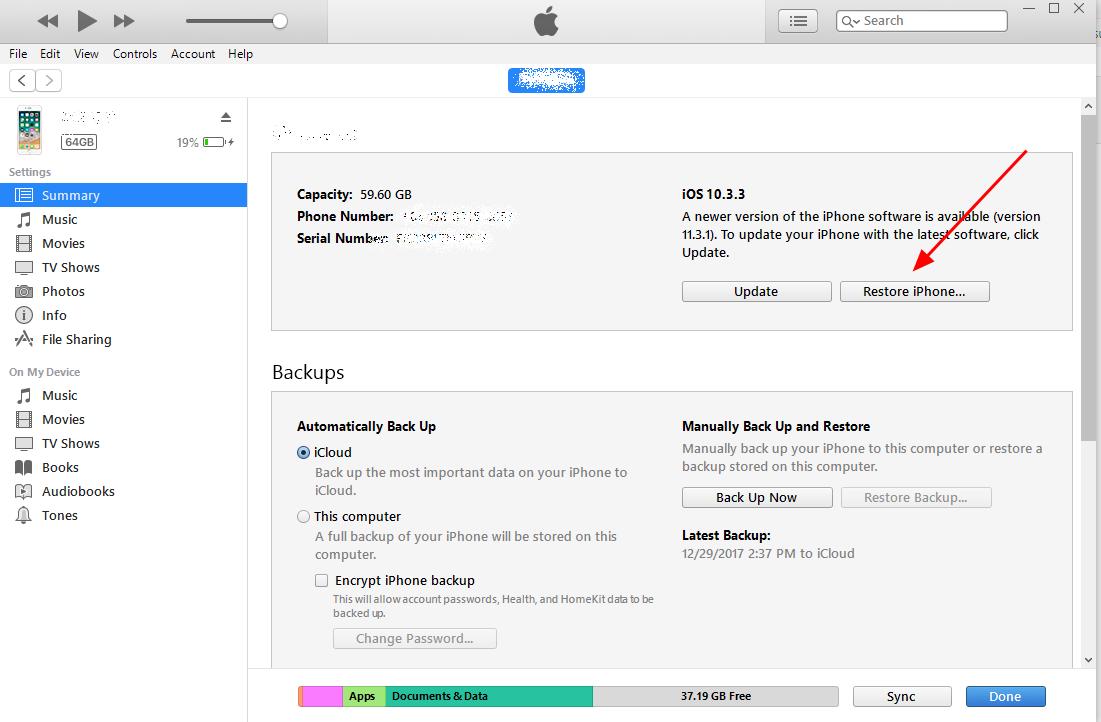Click Back Up Now
The height and width of the screenshot is (722, 1101).
pyautogui.click(x=757, y=497)
